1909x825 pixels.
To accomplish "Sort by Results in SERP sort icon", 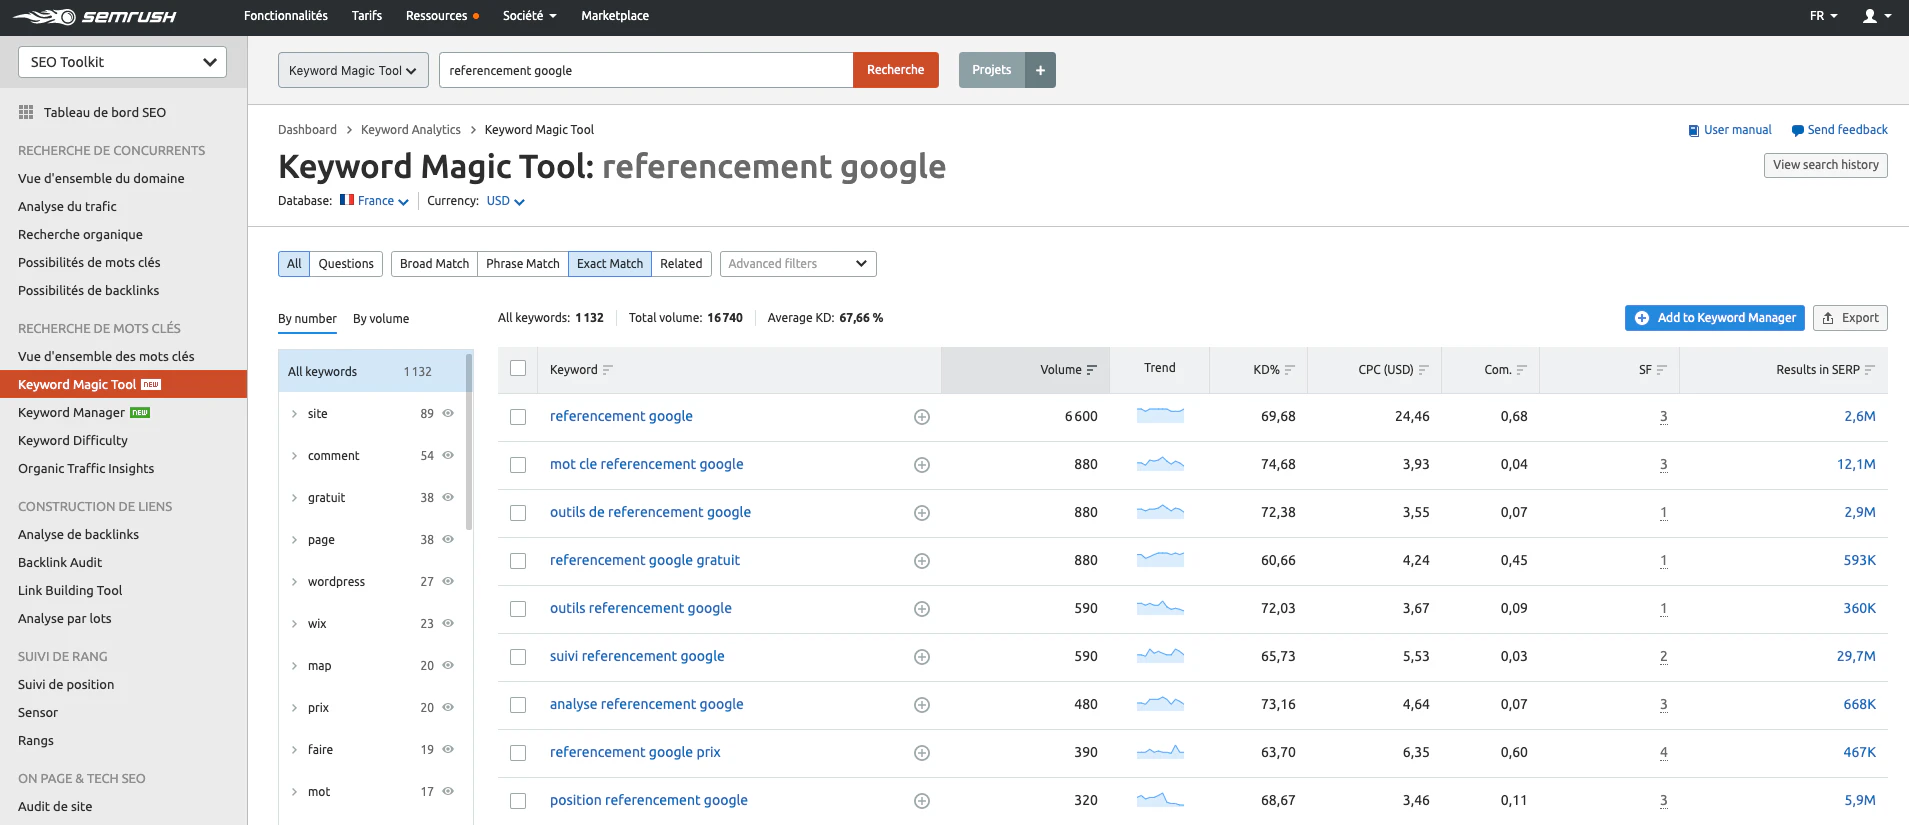I will point(1870,370).
